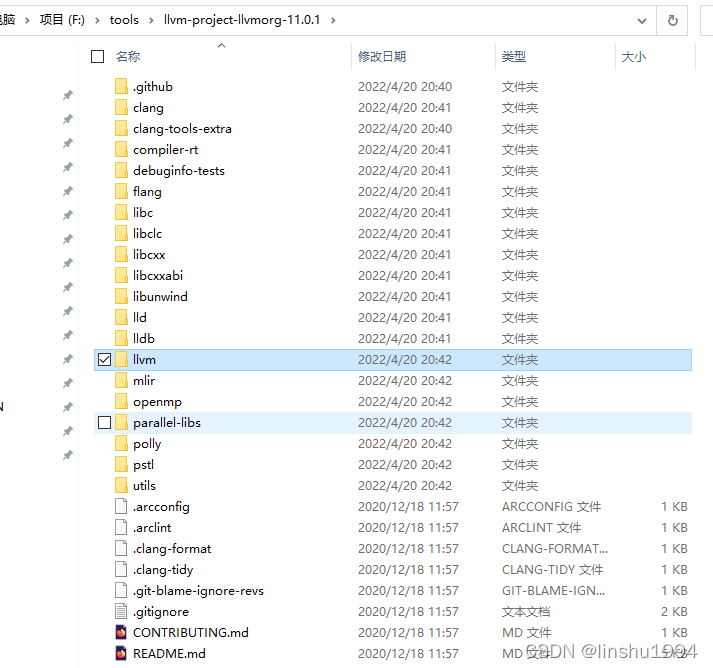Click the llvm folder icon
Viewport: 713px width, 668px height.
point(121,359)
